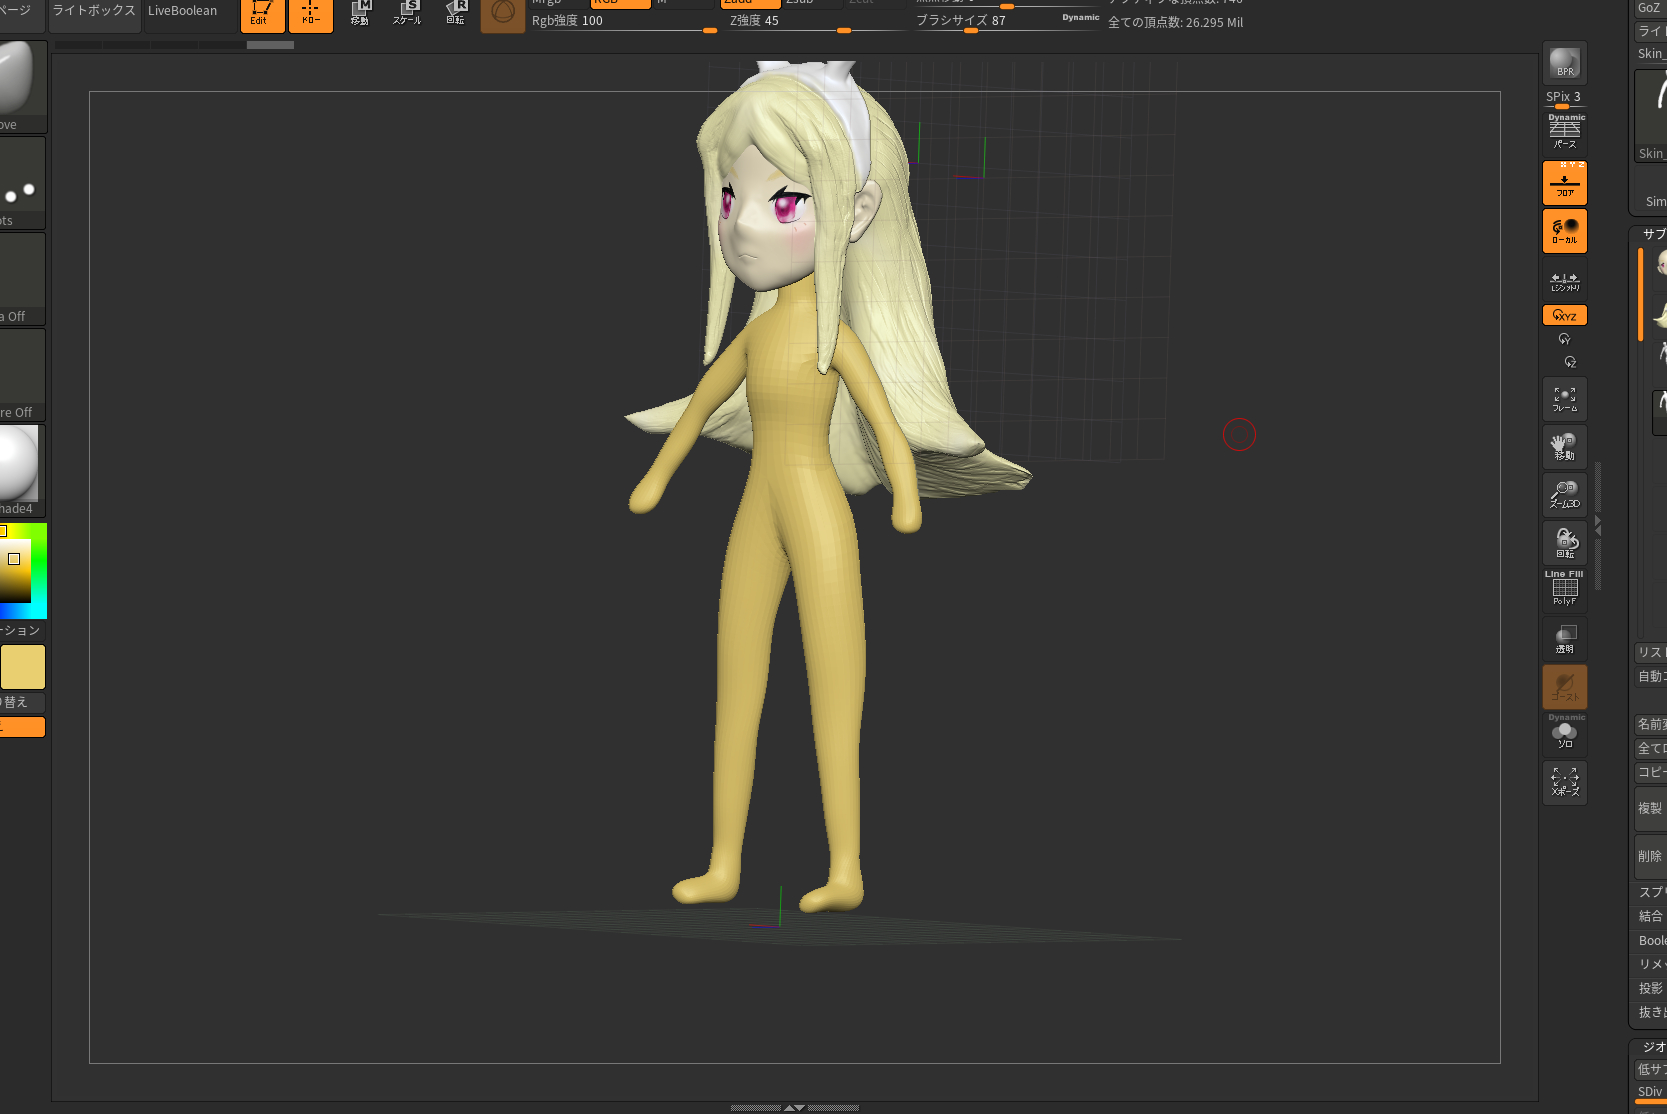The height and width of the screenshot is (1114, 1667).
Task: Select the Scale (スケール) transform tool
Action: click(407, 13)
